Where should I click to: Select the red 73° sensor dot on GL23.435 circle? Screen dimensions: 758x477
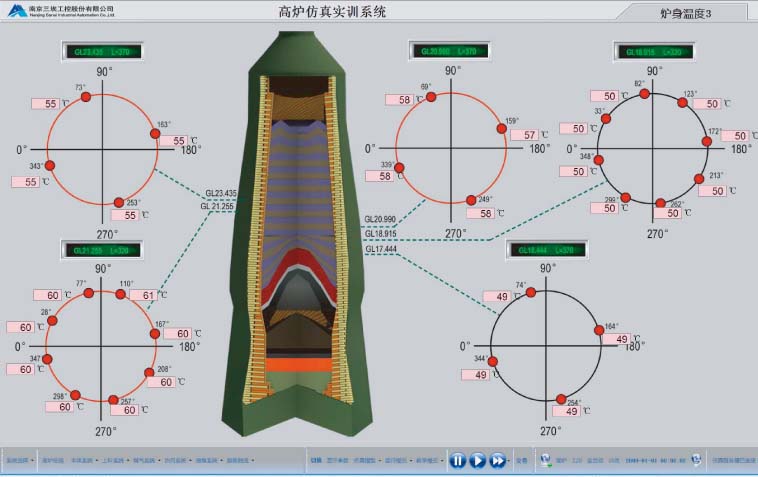(86, 96)
